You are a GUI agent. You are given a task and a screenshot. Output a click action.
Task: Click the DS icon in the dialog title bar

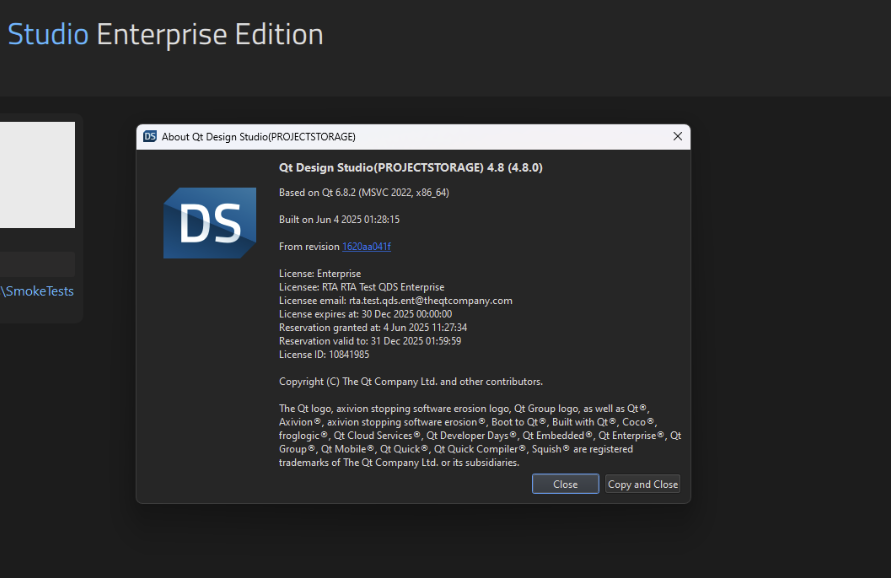click(150, 137)
